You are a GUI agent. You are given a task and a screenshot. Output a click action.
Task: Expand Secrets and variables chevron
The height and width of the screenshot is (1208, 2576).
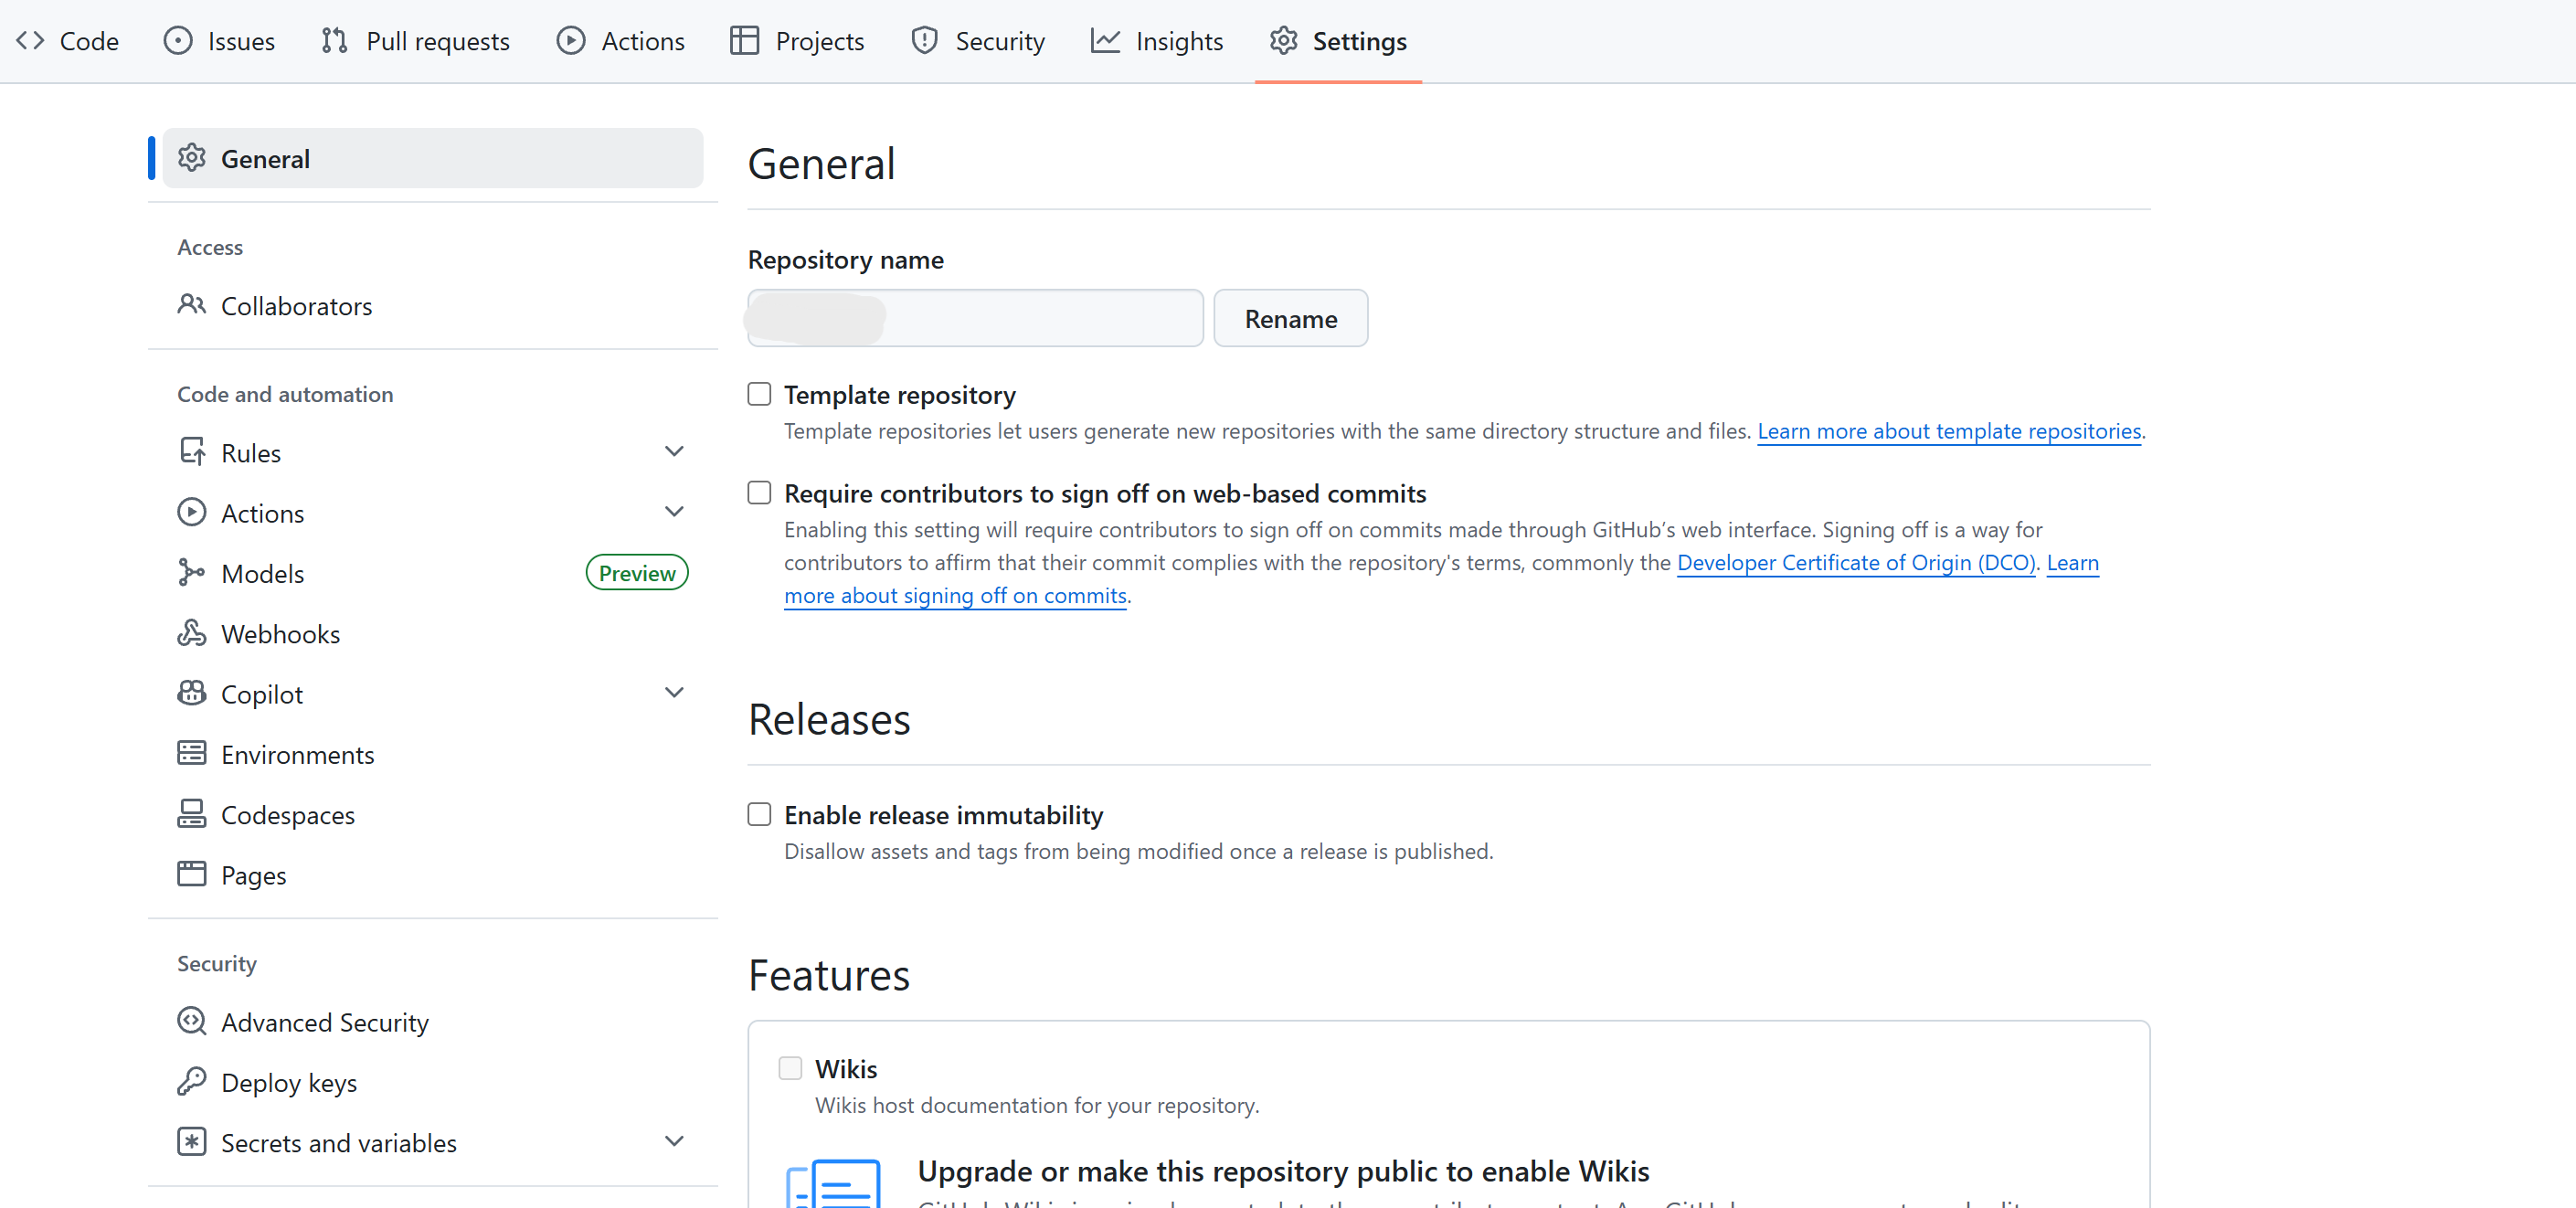pyautogui.click(x=674, y=1141)
